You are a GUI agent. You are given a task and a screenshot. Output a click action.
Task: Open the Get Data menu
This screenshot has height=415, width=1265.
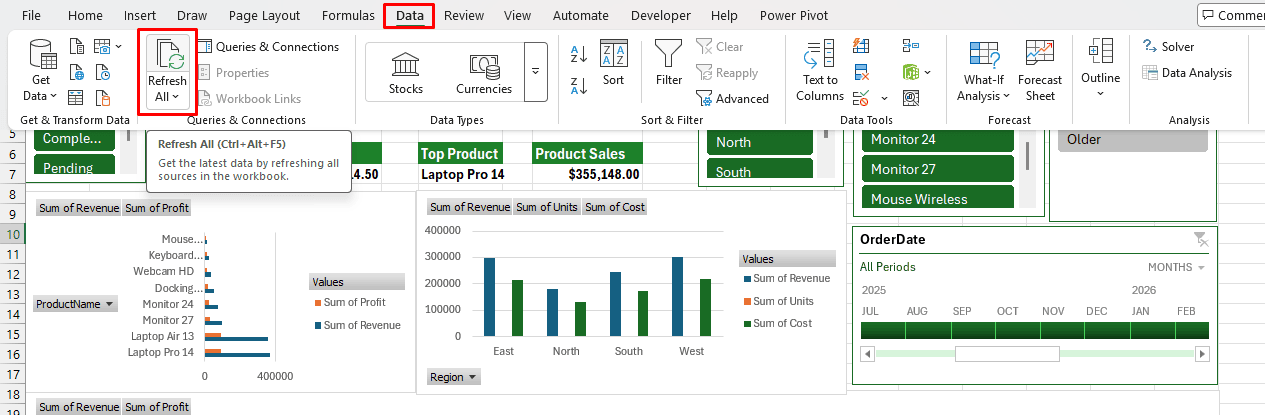coord(40,70)
